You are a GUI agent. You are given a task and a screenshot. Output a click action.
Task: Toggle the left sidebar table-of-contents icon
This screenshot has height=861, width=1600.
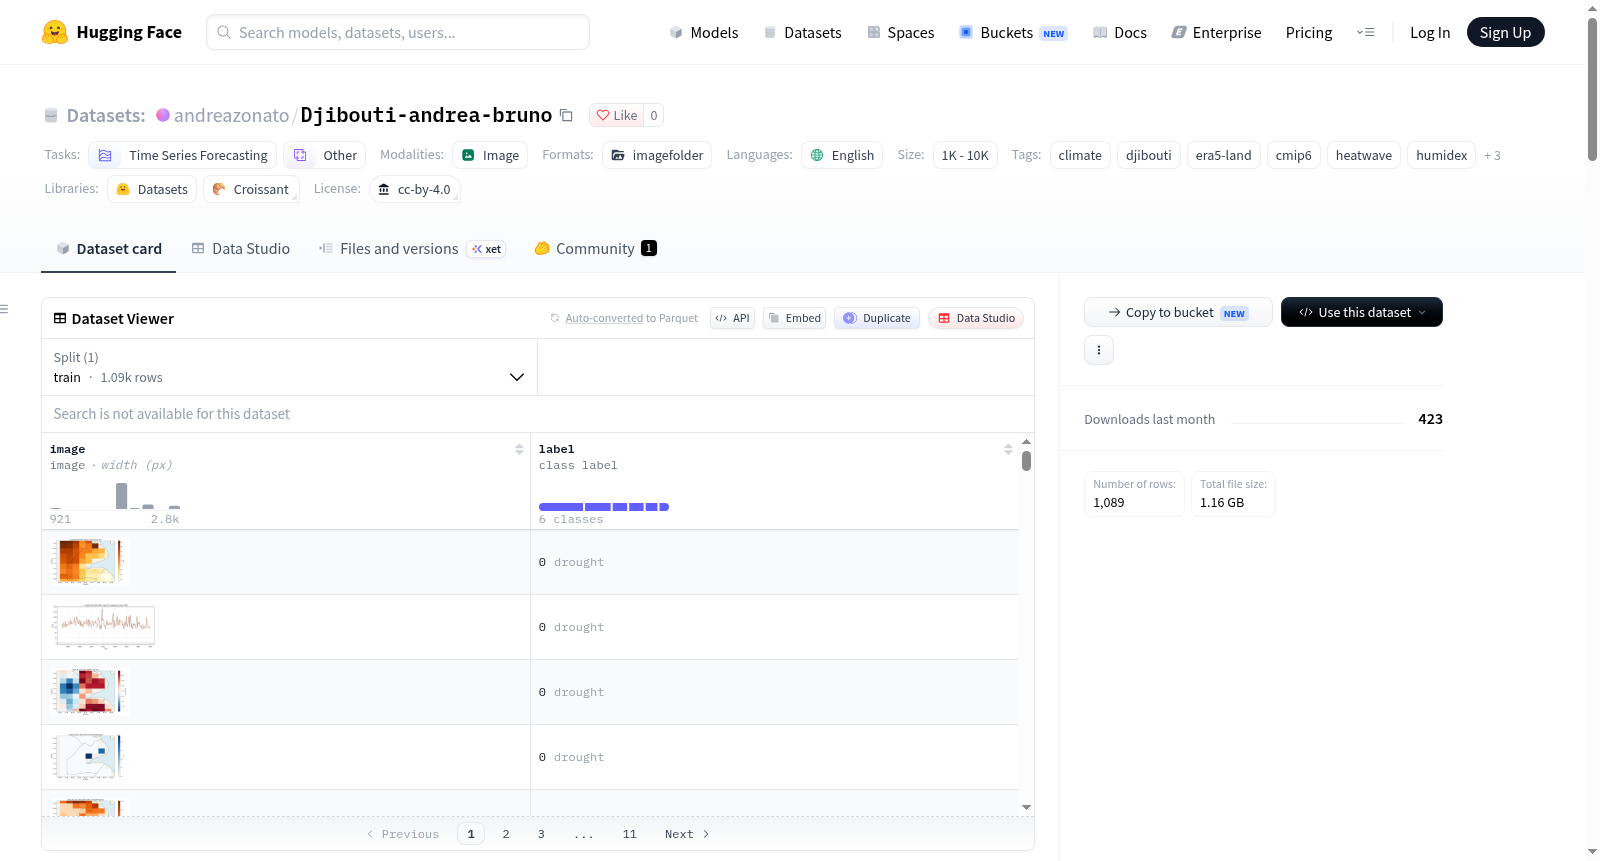(x=5, y=309)
